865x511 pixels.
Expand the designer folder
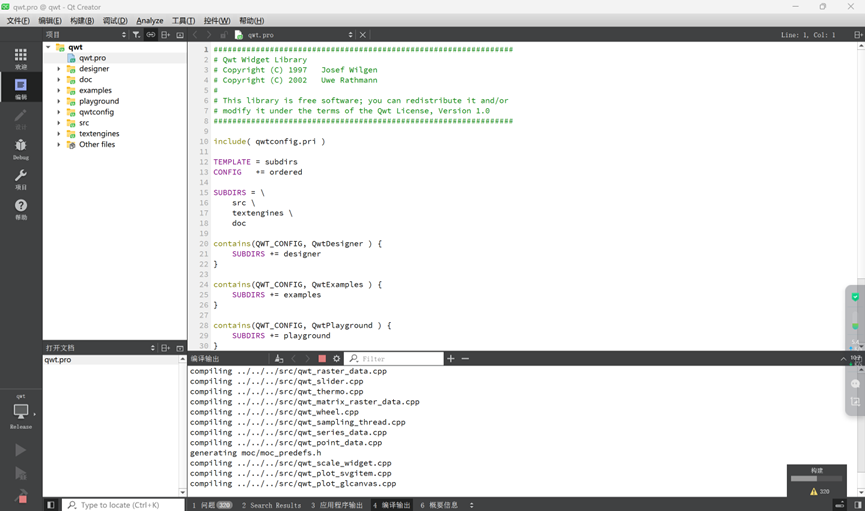[x=59, y=69]
